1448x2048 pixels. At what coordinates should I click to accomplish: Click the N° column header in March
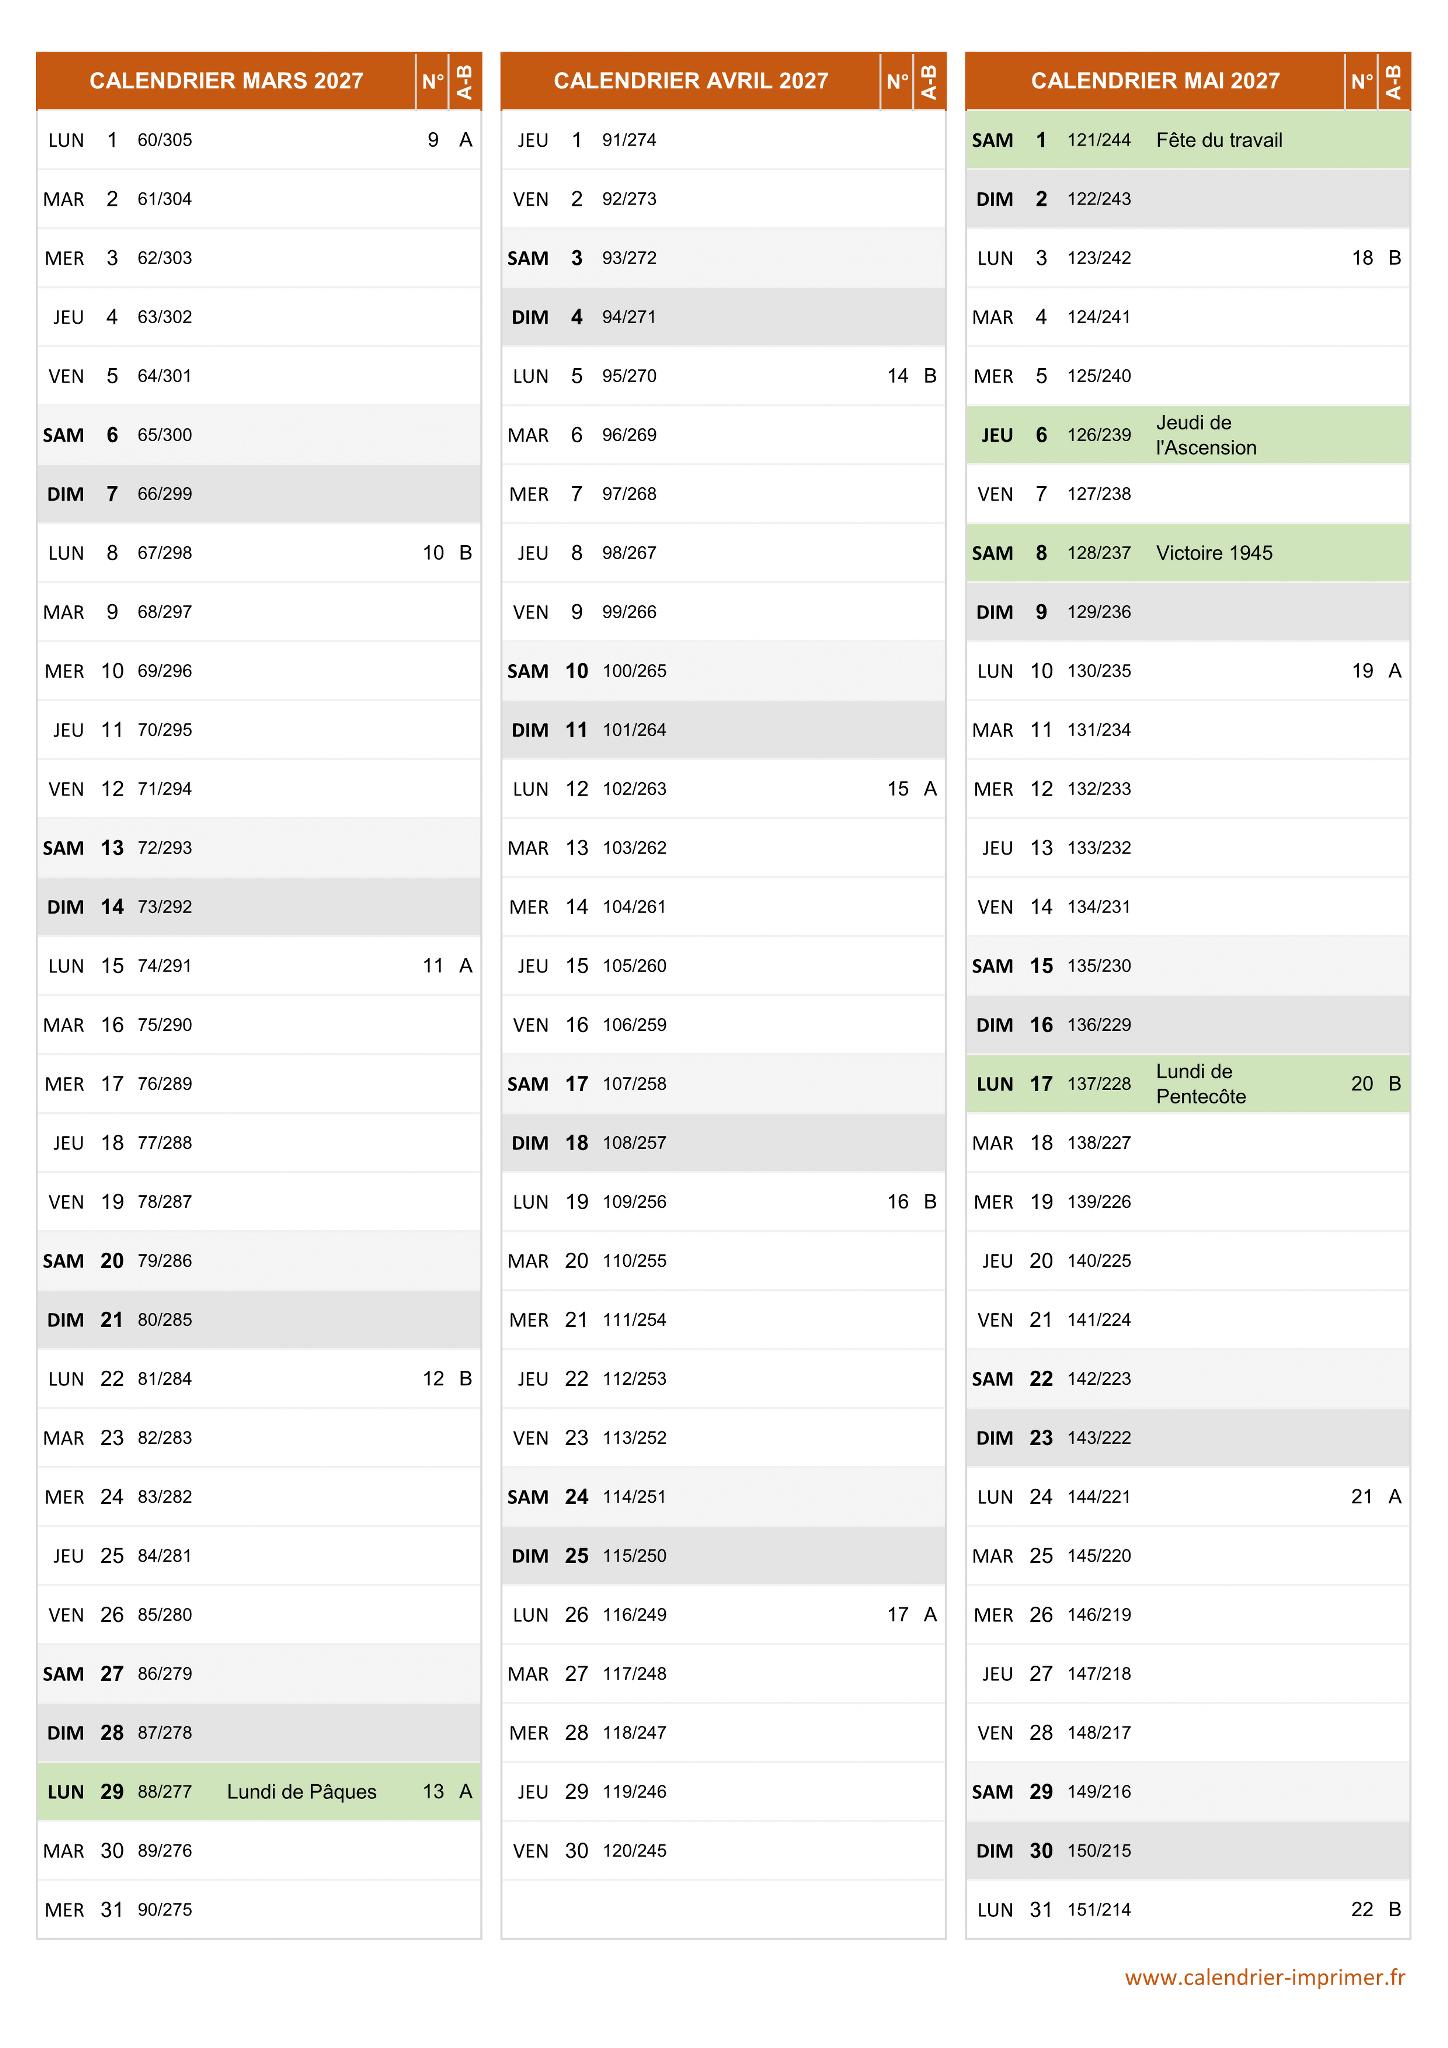click(x=432, y=81)
